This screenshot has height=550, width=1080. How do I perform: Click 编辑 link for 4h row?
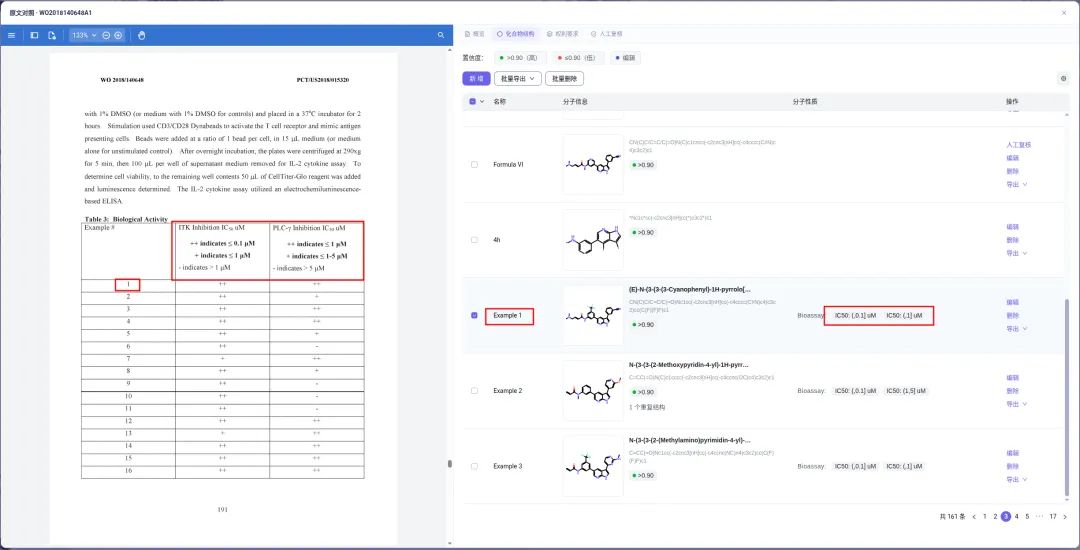point(1012,226)
